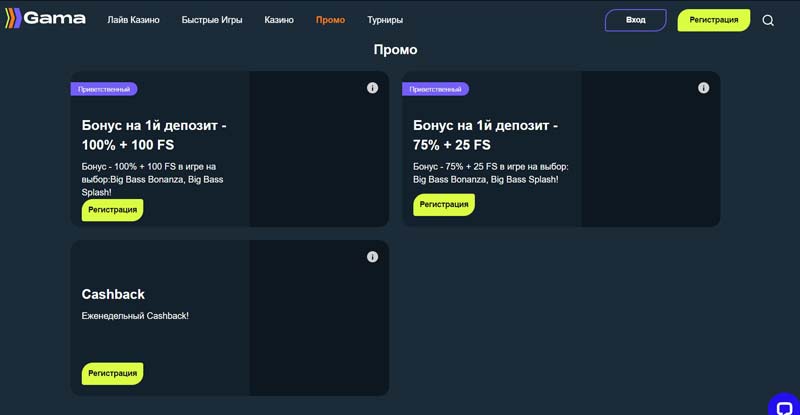
Task: Click Регистрация on the Cashback card
Action: point(112,373)
